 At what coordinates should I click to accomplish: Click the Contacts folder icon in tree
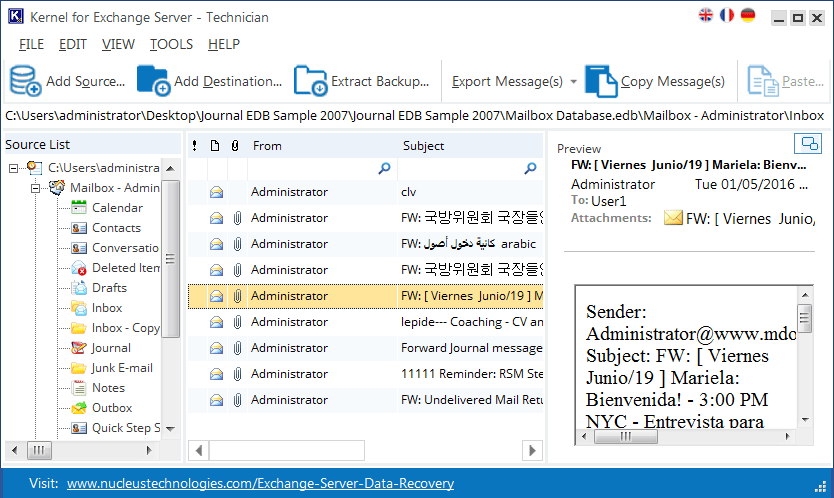79,228
